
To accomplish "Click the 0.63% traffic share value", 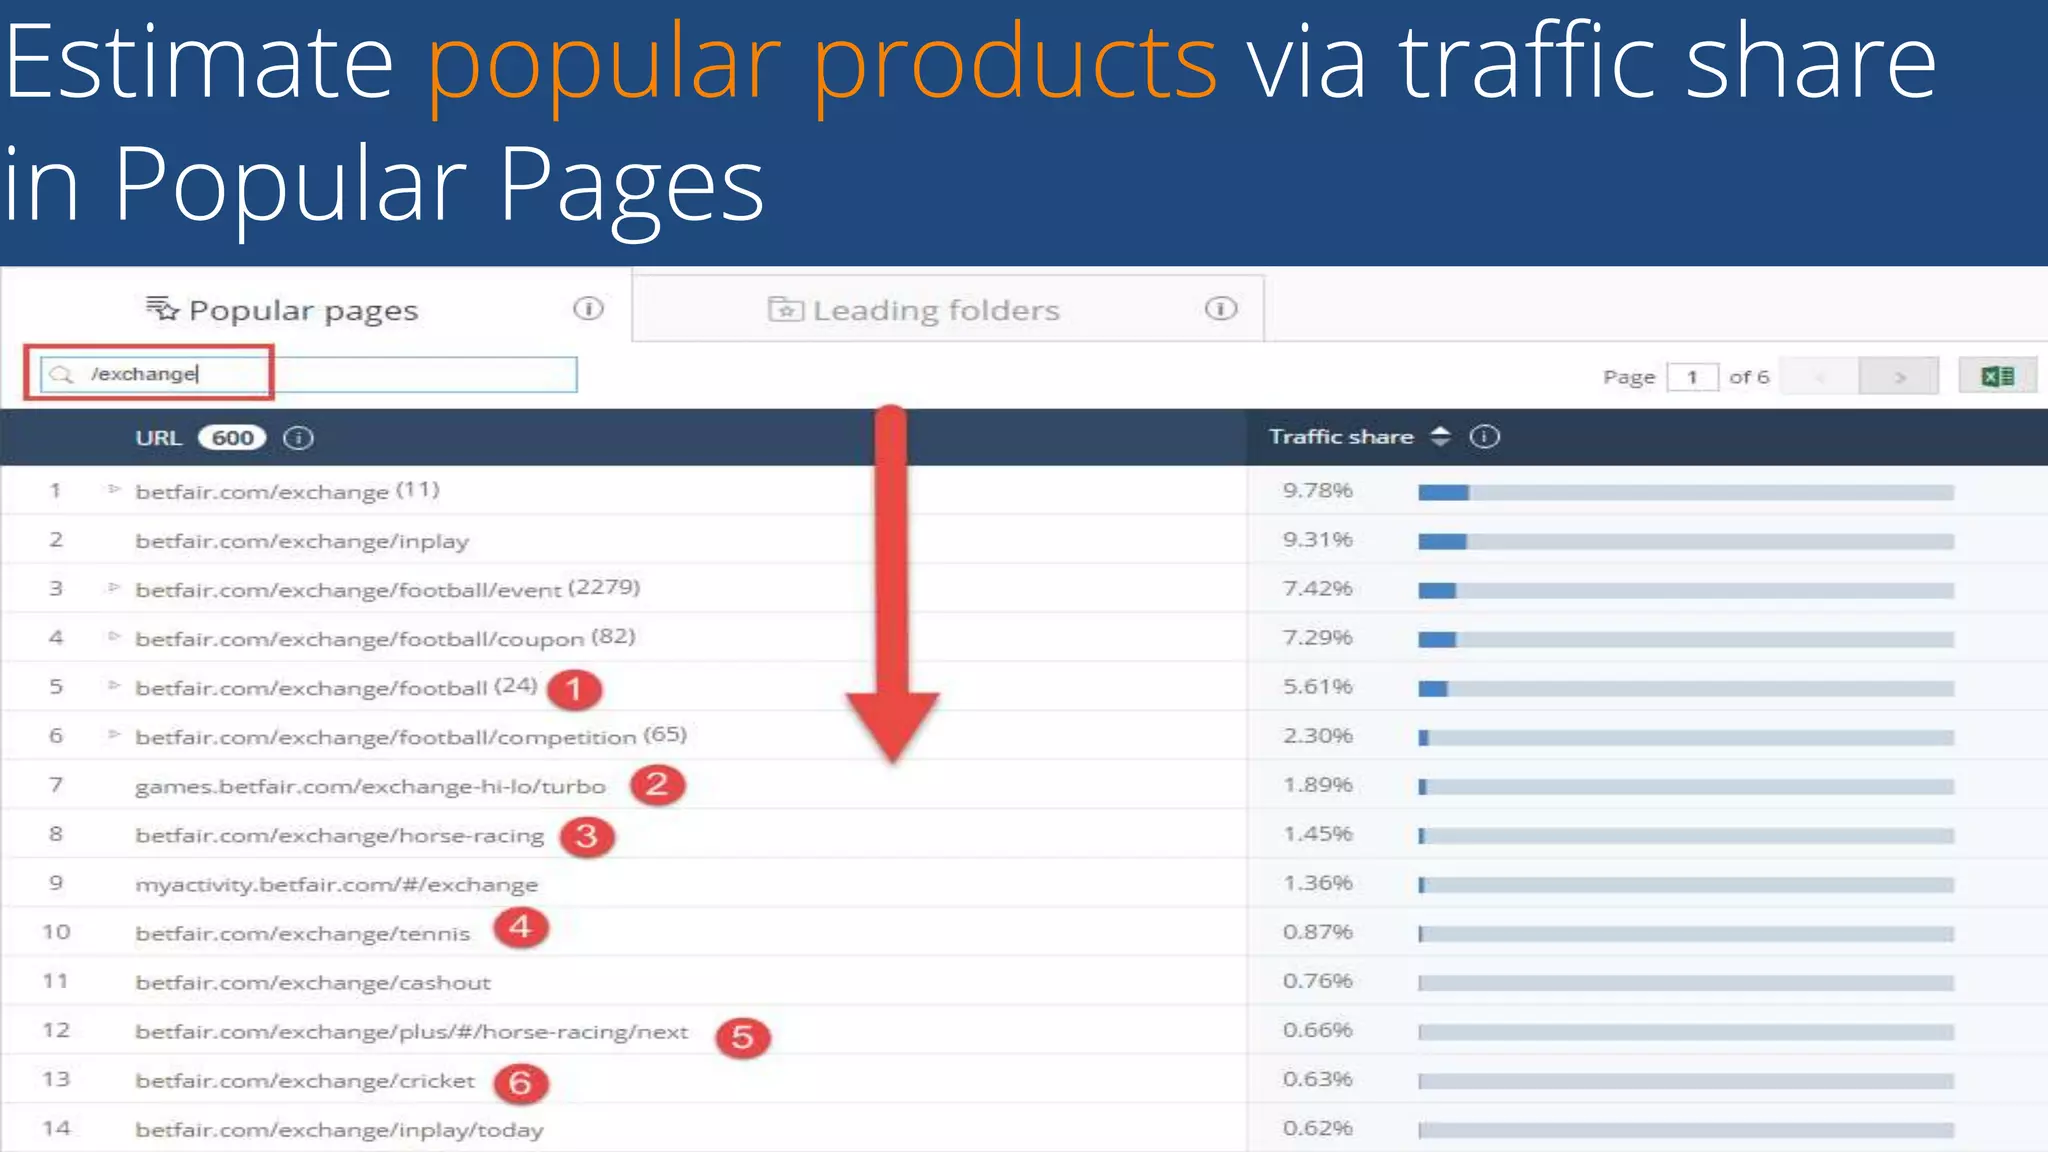I will pyautogui.click(x=1318, y=1078).
